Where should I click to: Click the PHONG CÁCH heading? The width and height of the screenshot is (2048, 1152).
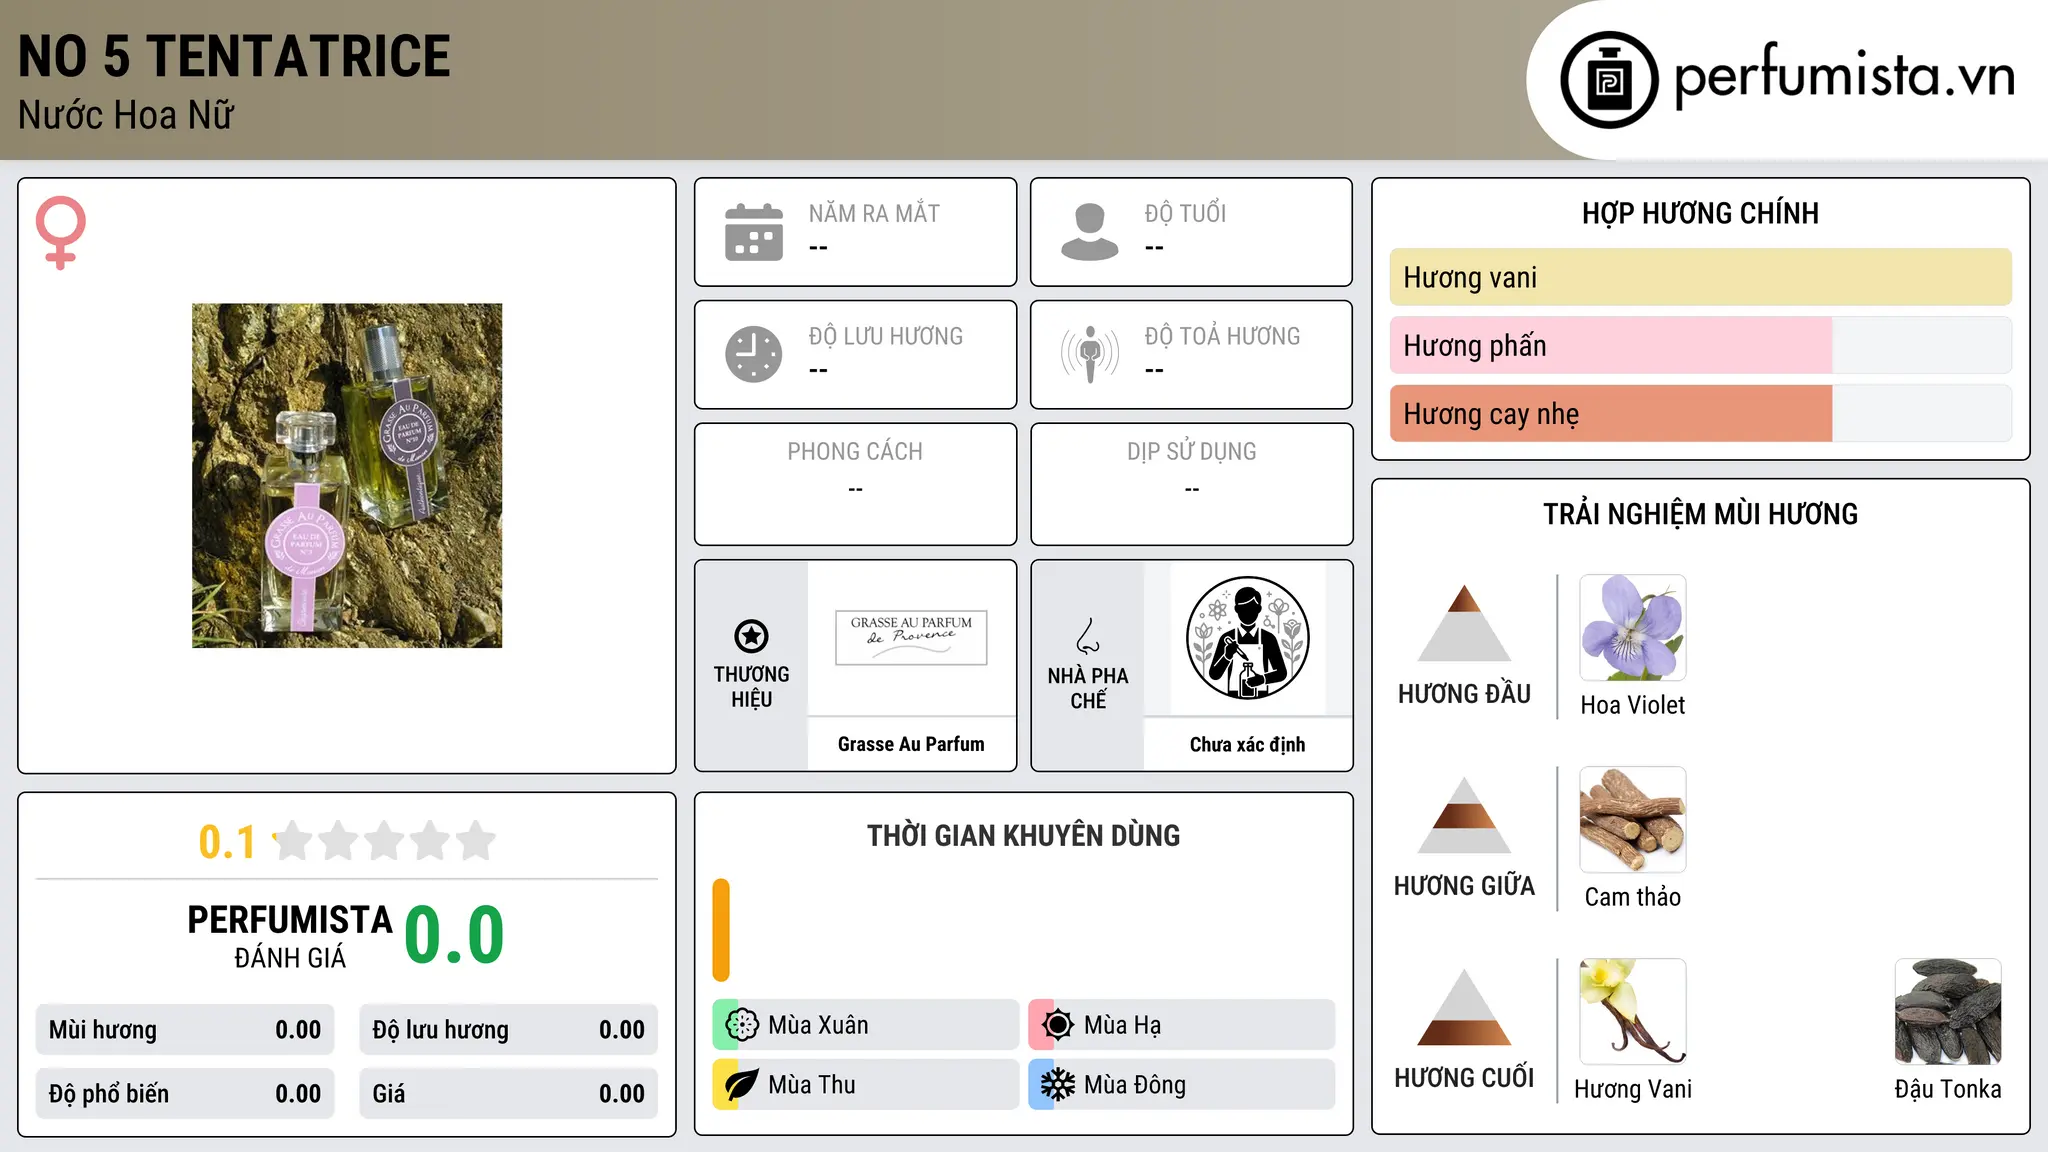point(855,452)
